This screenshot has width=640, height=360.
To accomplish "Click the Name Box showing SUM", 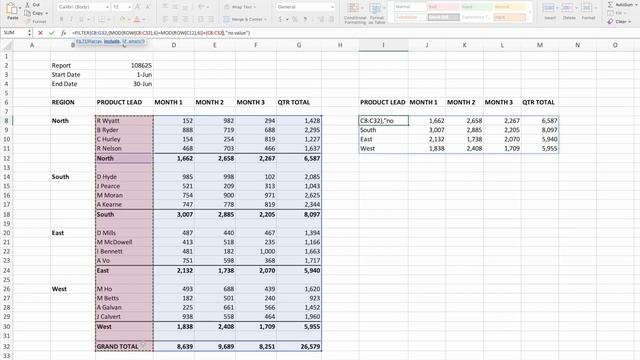I will [x=13, y=33].
